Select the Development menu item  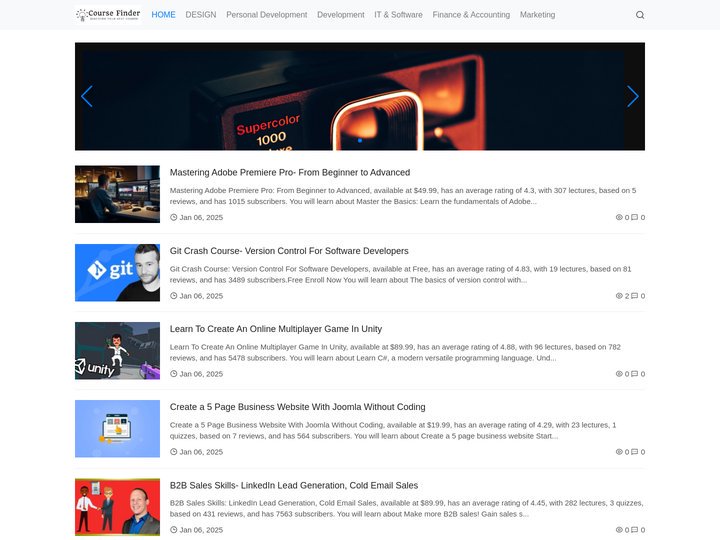pos(341,15)
